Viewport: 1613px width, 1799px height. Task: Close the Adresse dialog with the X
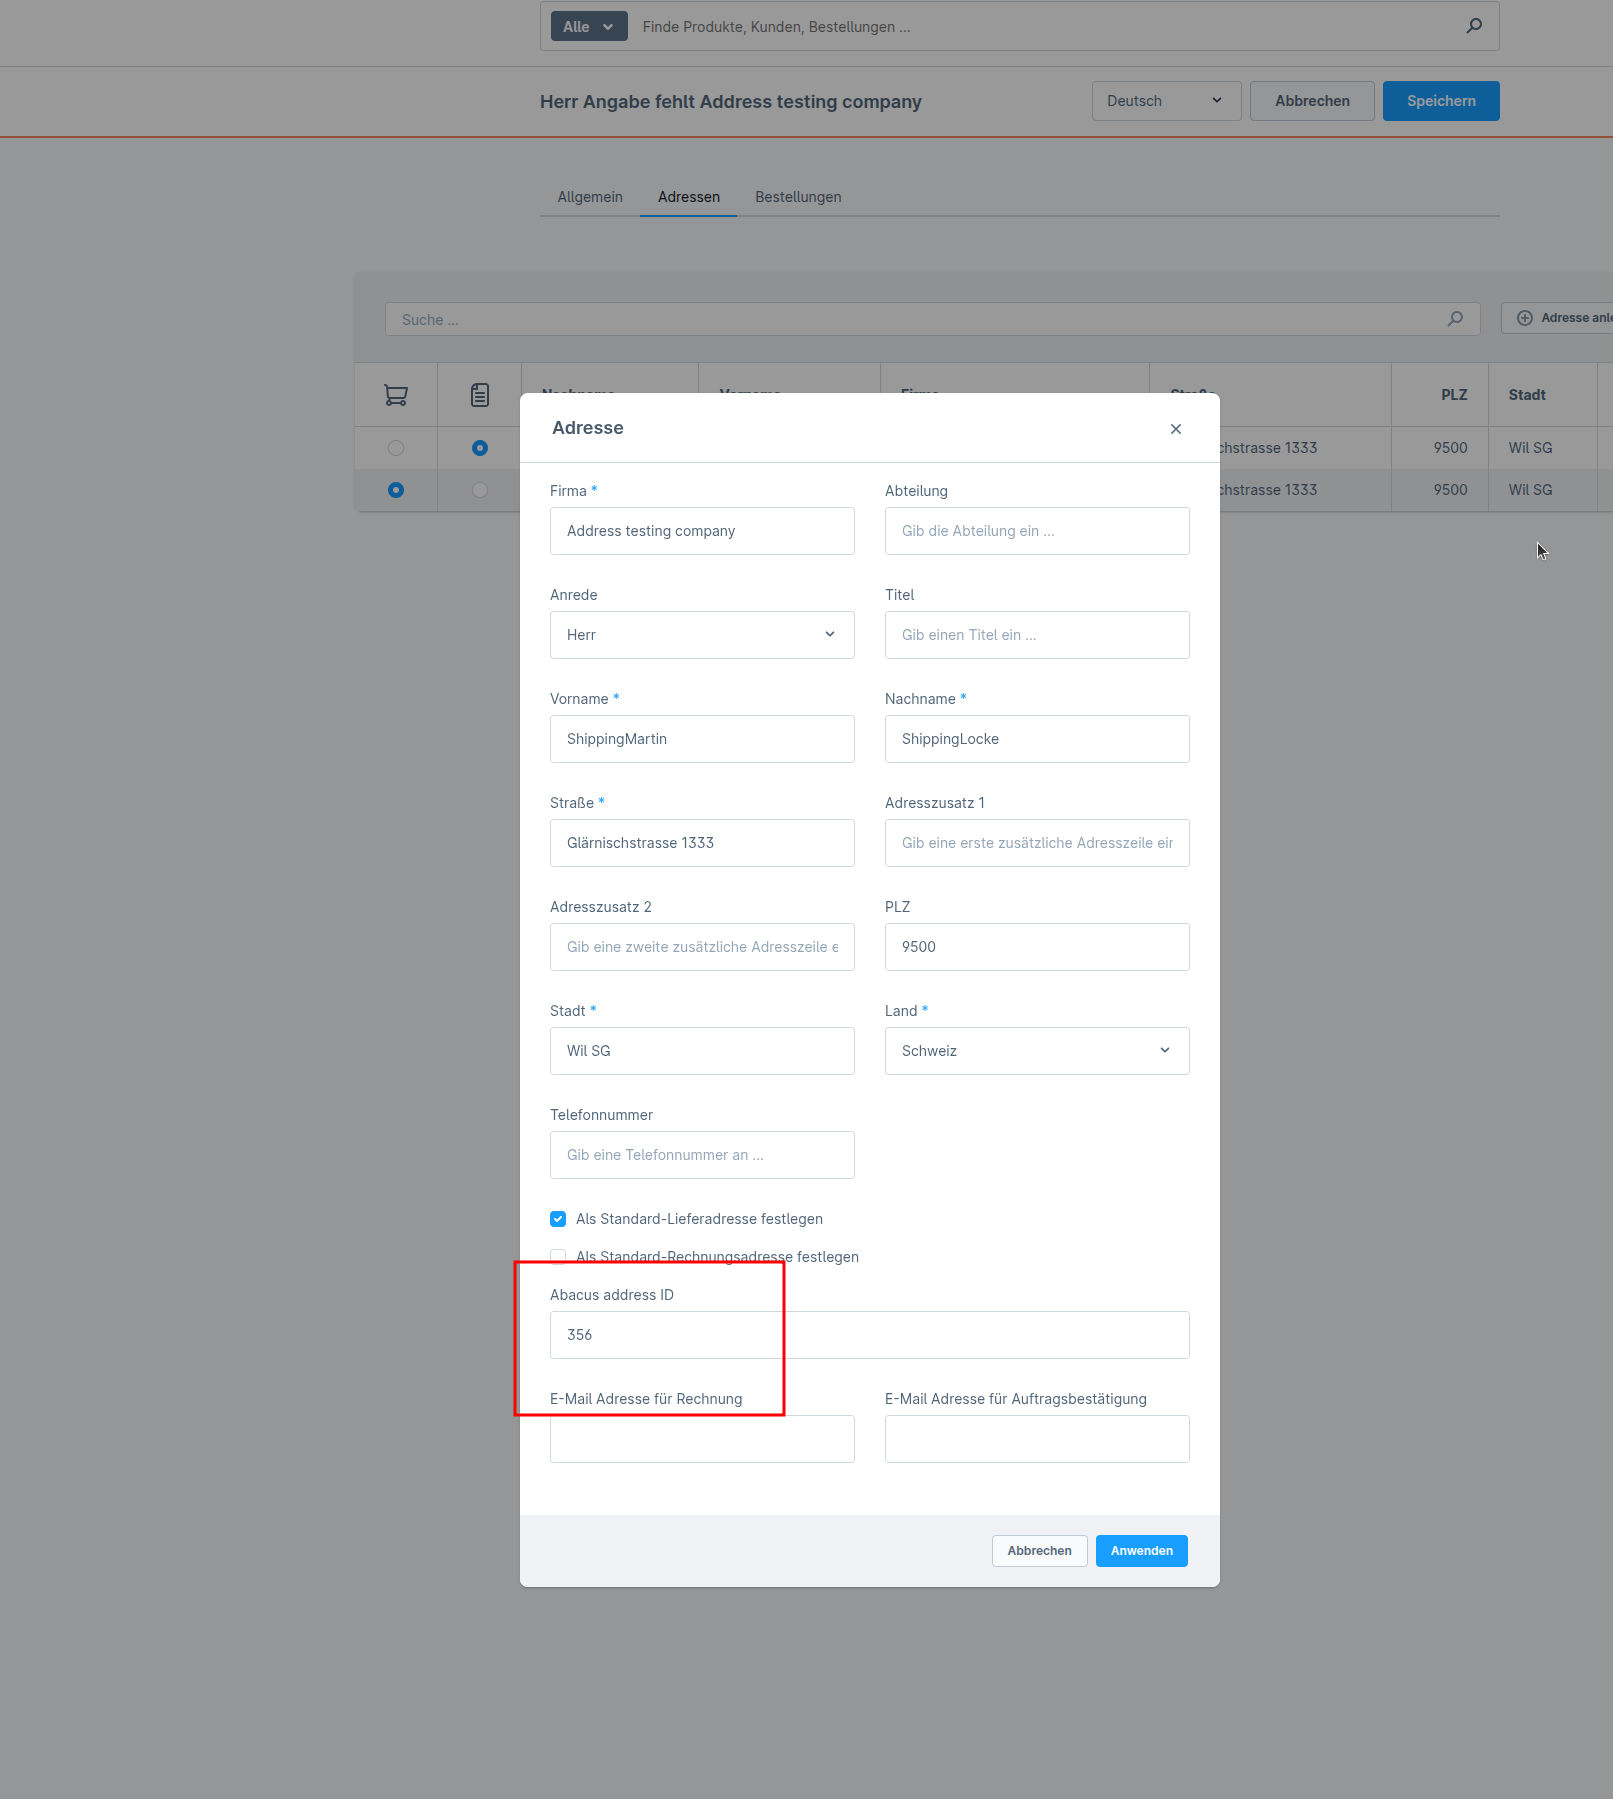1176,428
